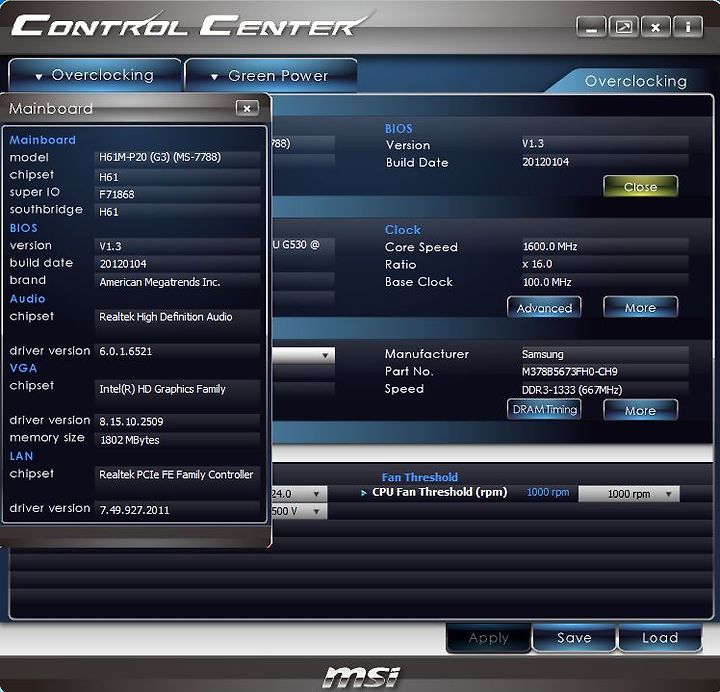
Task: Minimize the Control Center window
Action: tap(591, 27)
